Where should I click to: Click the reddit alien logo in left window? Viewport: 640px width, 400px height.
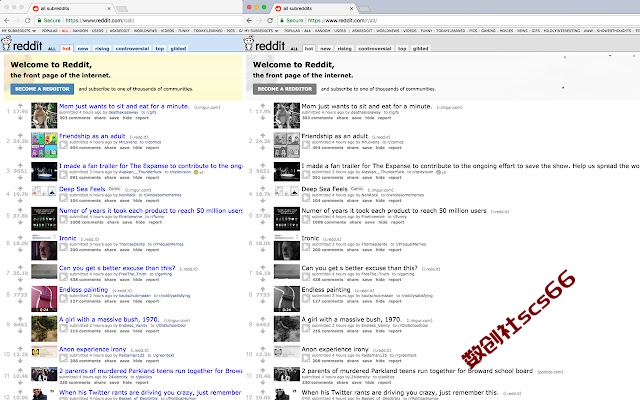[x=6, y=43]
